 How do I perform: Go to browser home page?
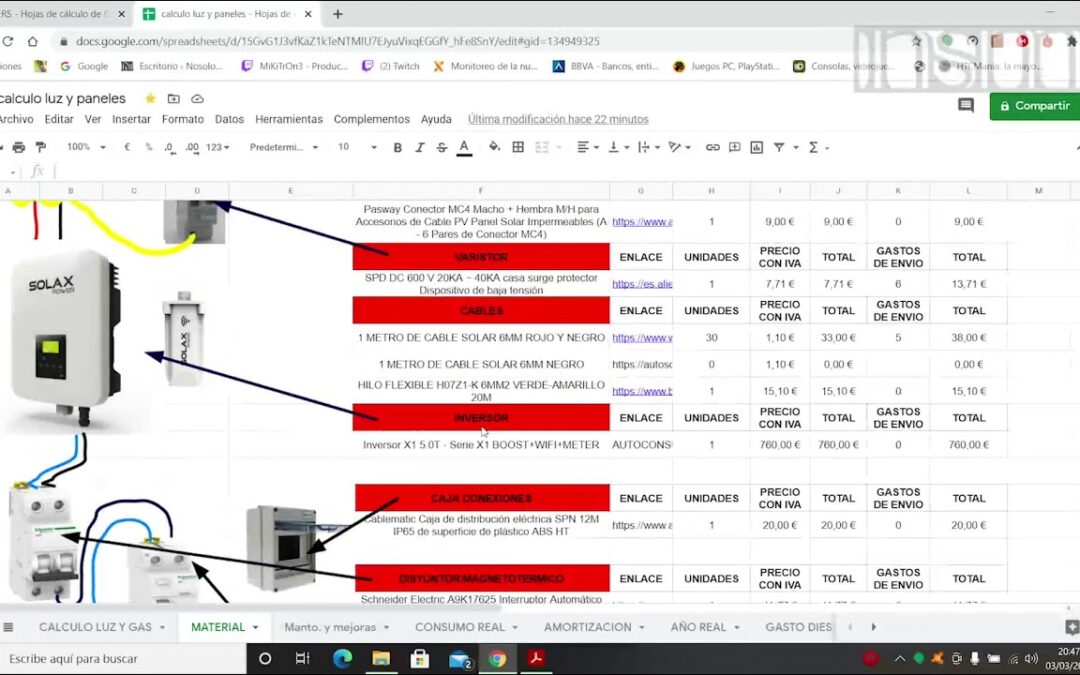(x=32, y=41)
